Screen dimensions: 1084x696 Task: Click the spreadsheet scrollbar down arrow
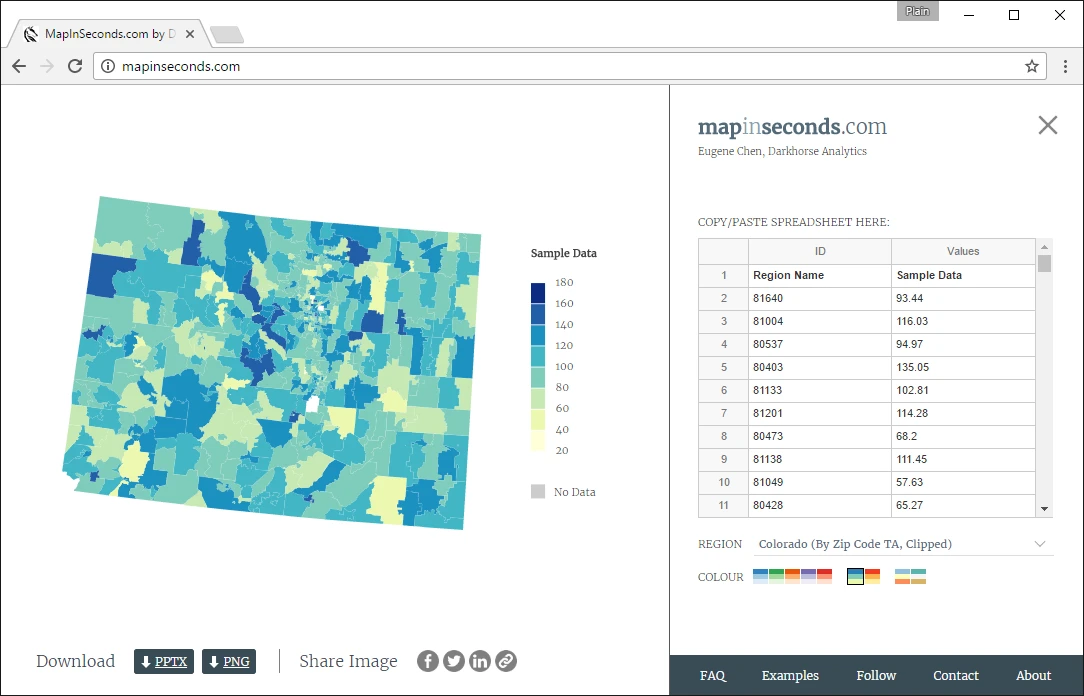click(1045, 509)
